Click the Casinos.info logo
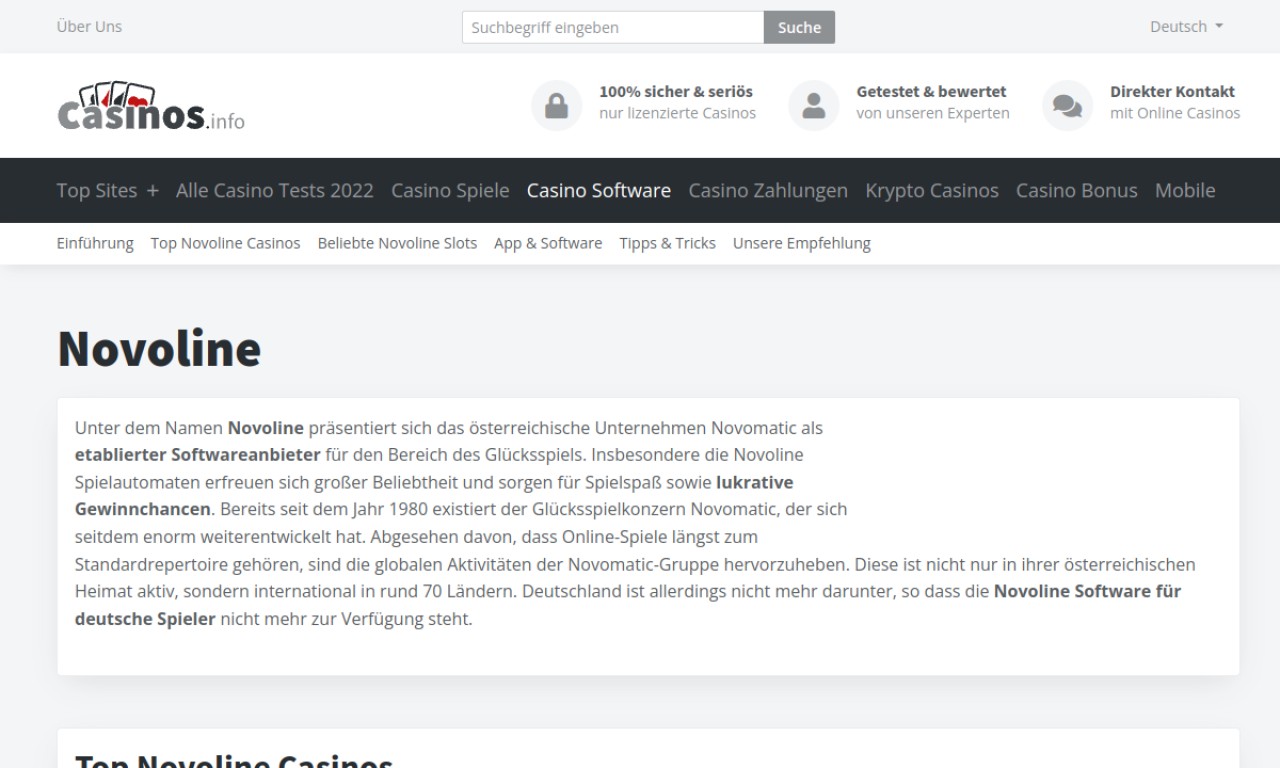This screenshot has height=768, width=1280. click(x=150, y=107)
